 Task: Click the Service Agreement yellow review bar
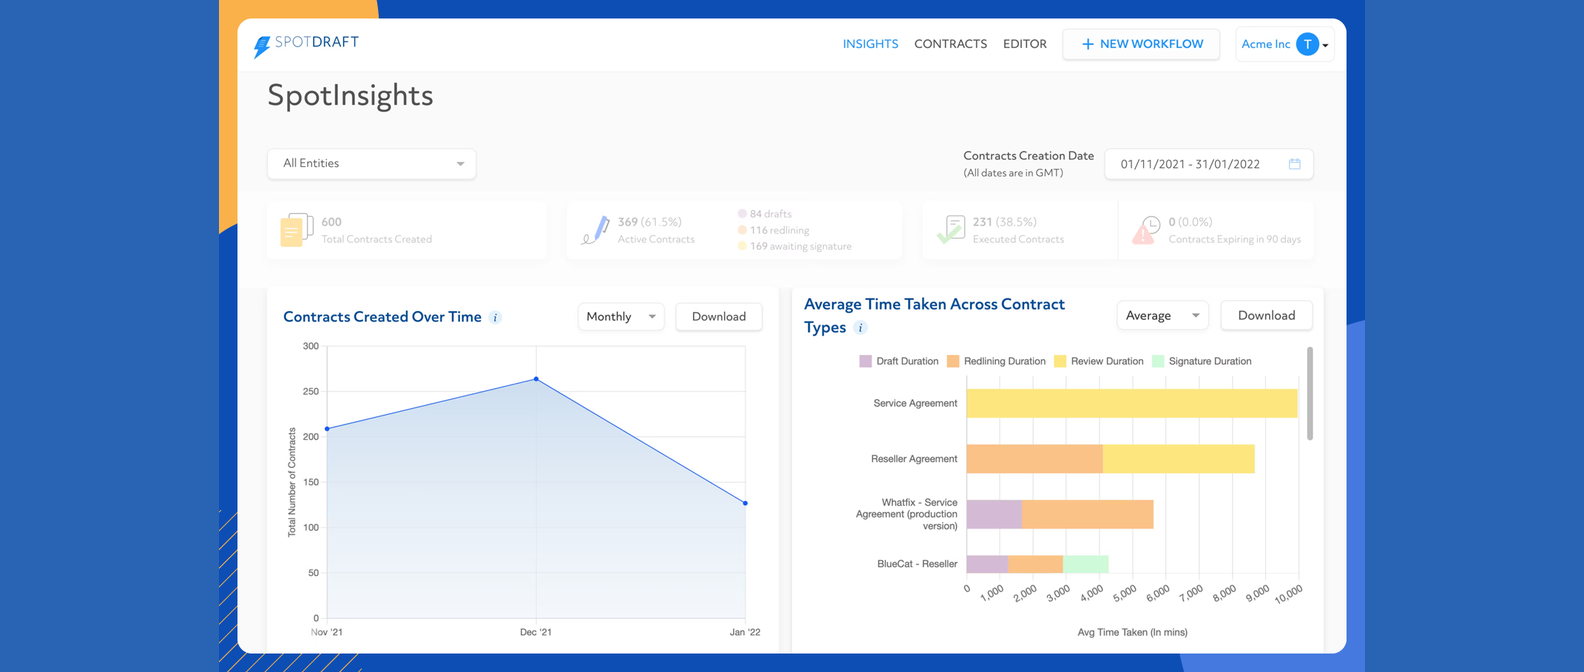coord(1132,403)
